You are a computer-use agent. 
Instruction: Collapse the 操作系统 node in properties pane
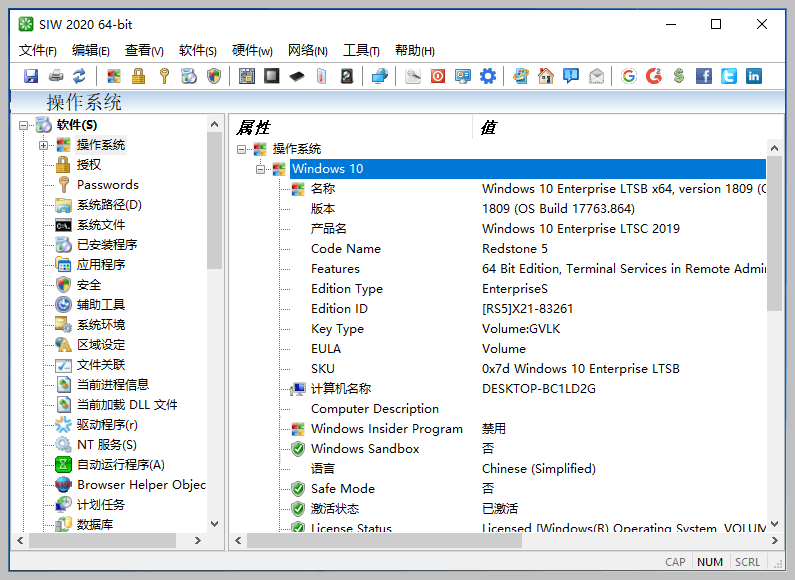241,149
